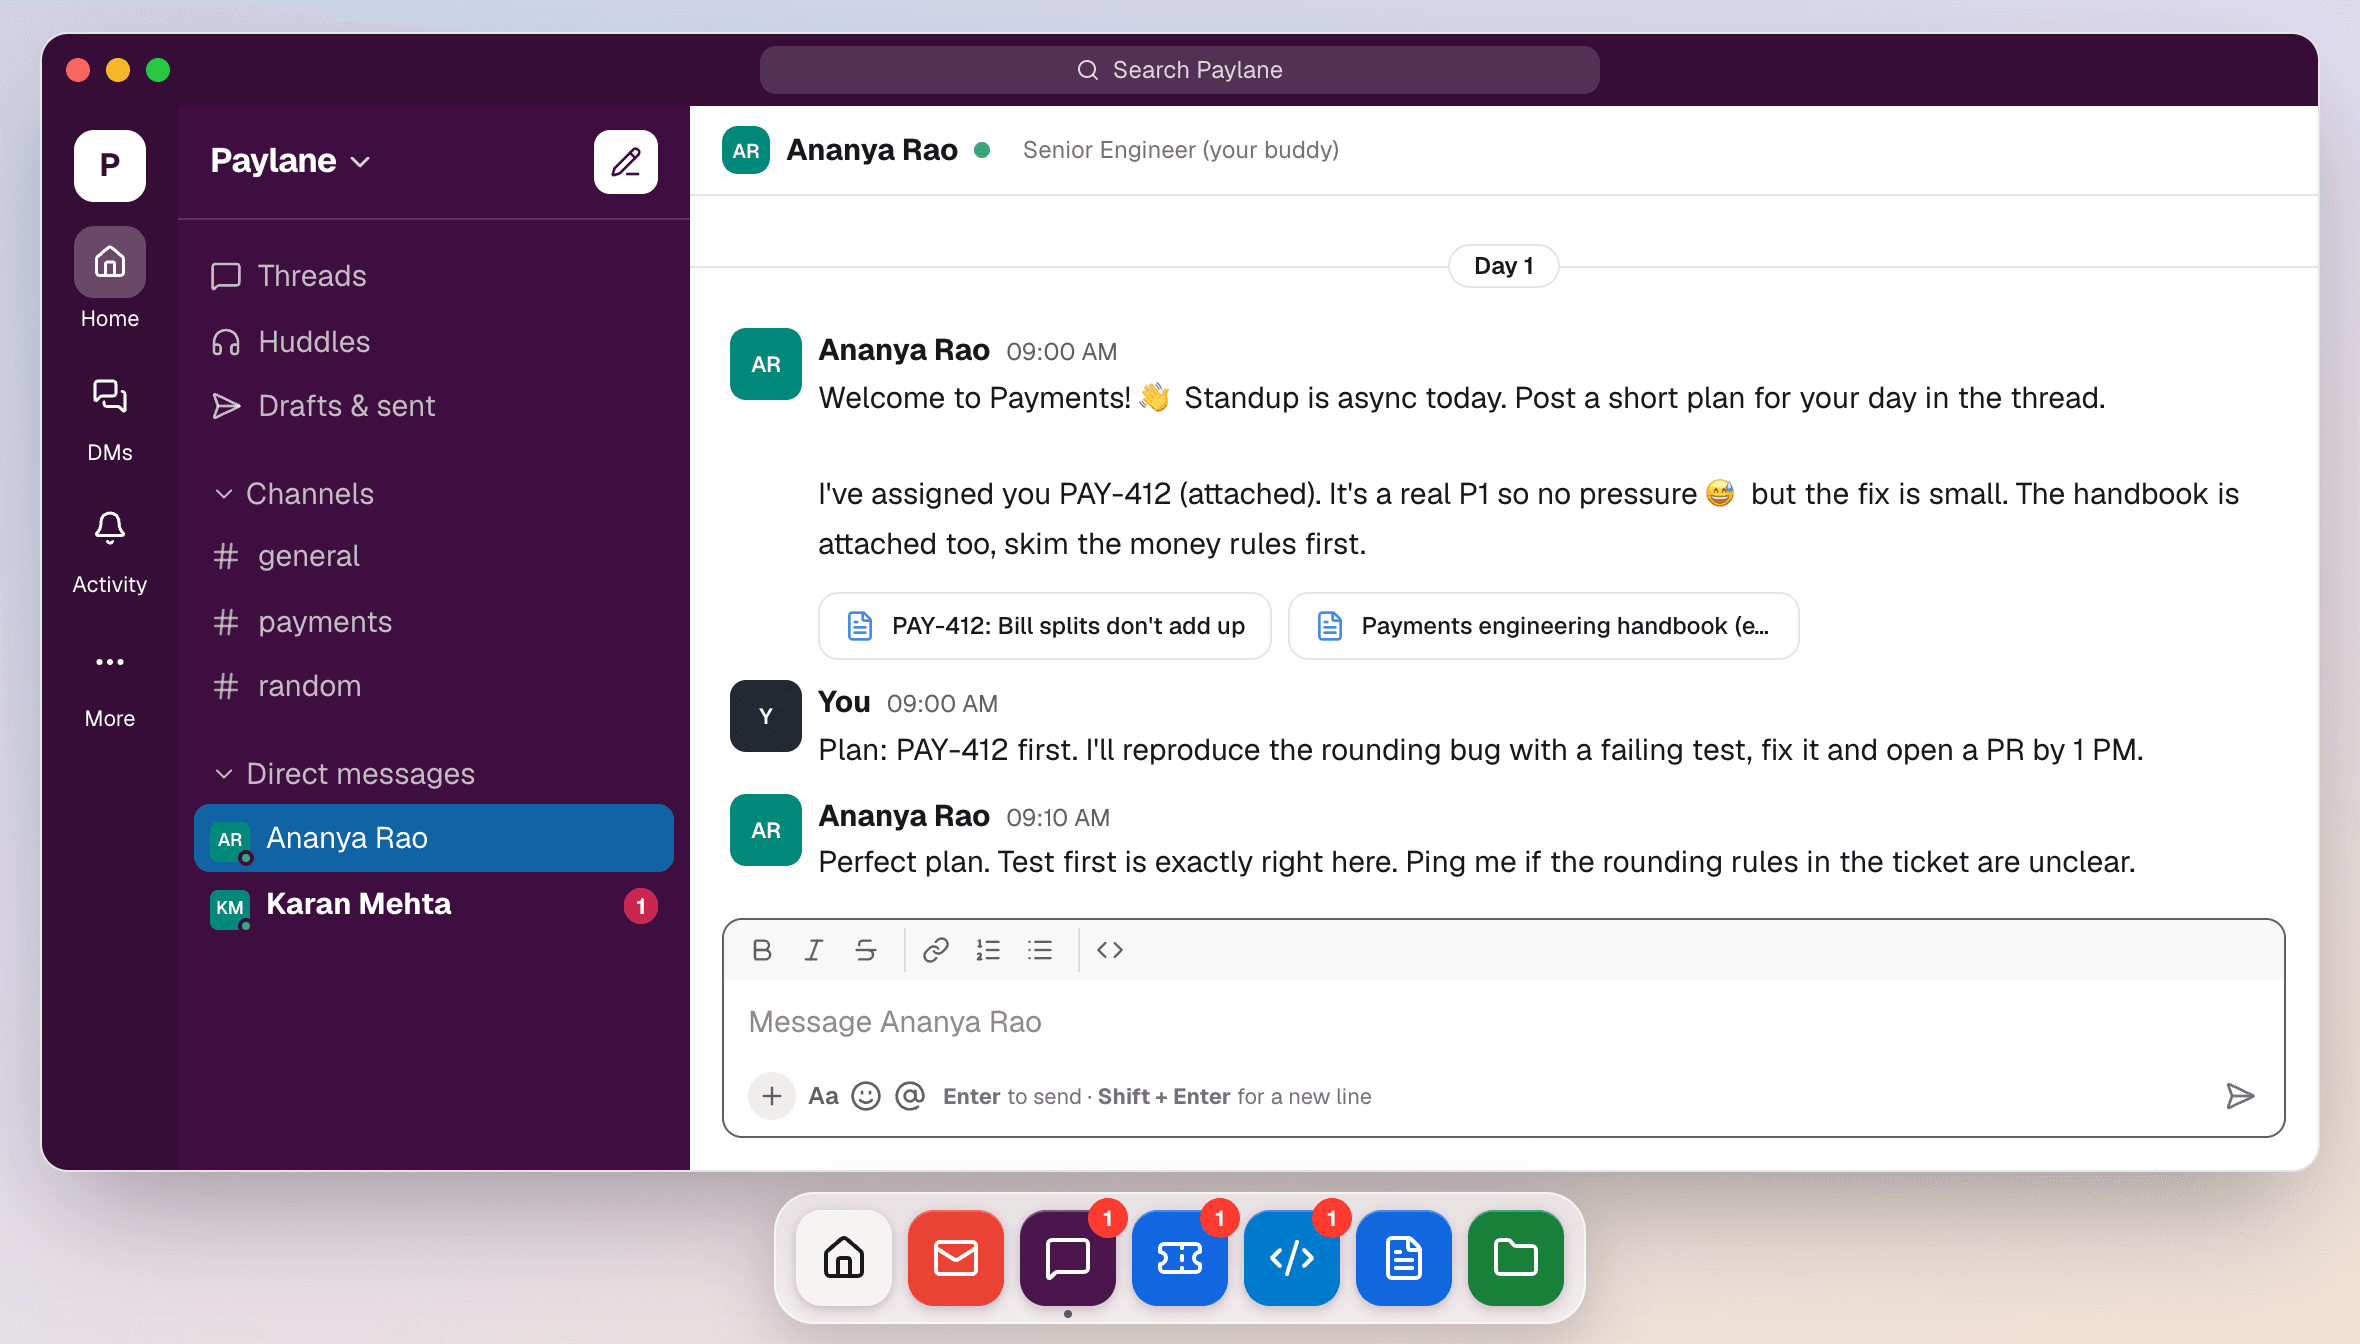The image size is (2360, 1344).
Task: Toggle strikethrough formatting in composer
Action: tap(866, 950)
